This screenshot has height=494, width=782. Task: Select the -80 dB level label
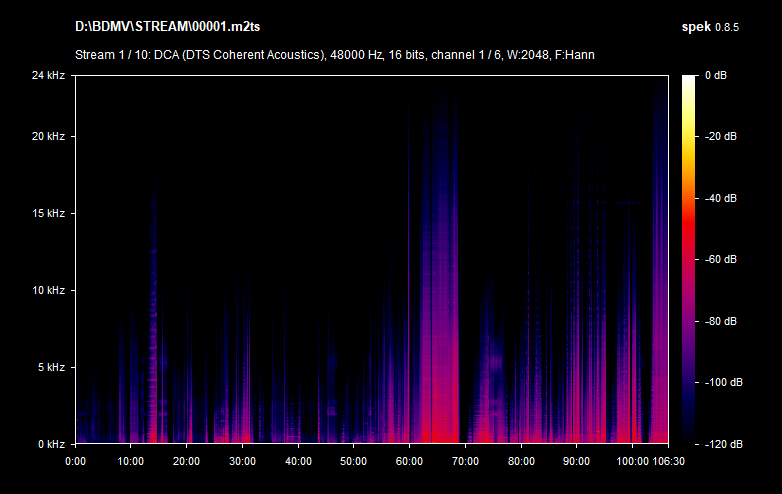tap(720, 322)
